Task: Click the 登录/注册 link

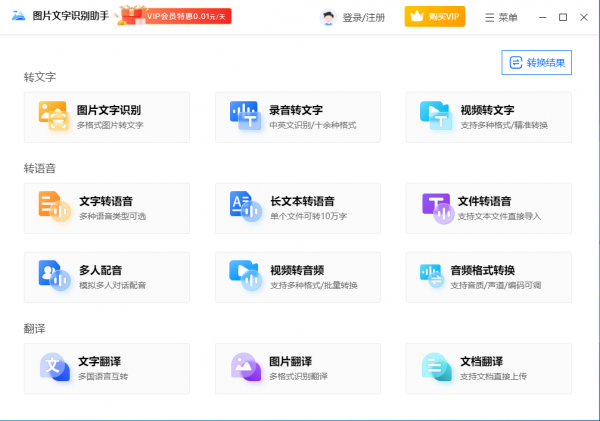Action: coord(363,17)
